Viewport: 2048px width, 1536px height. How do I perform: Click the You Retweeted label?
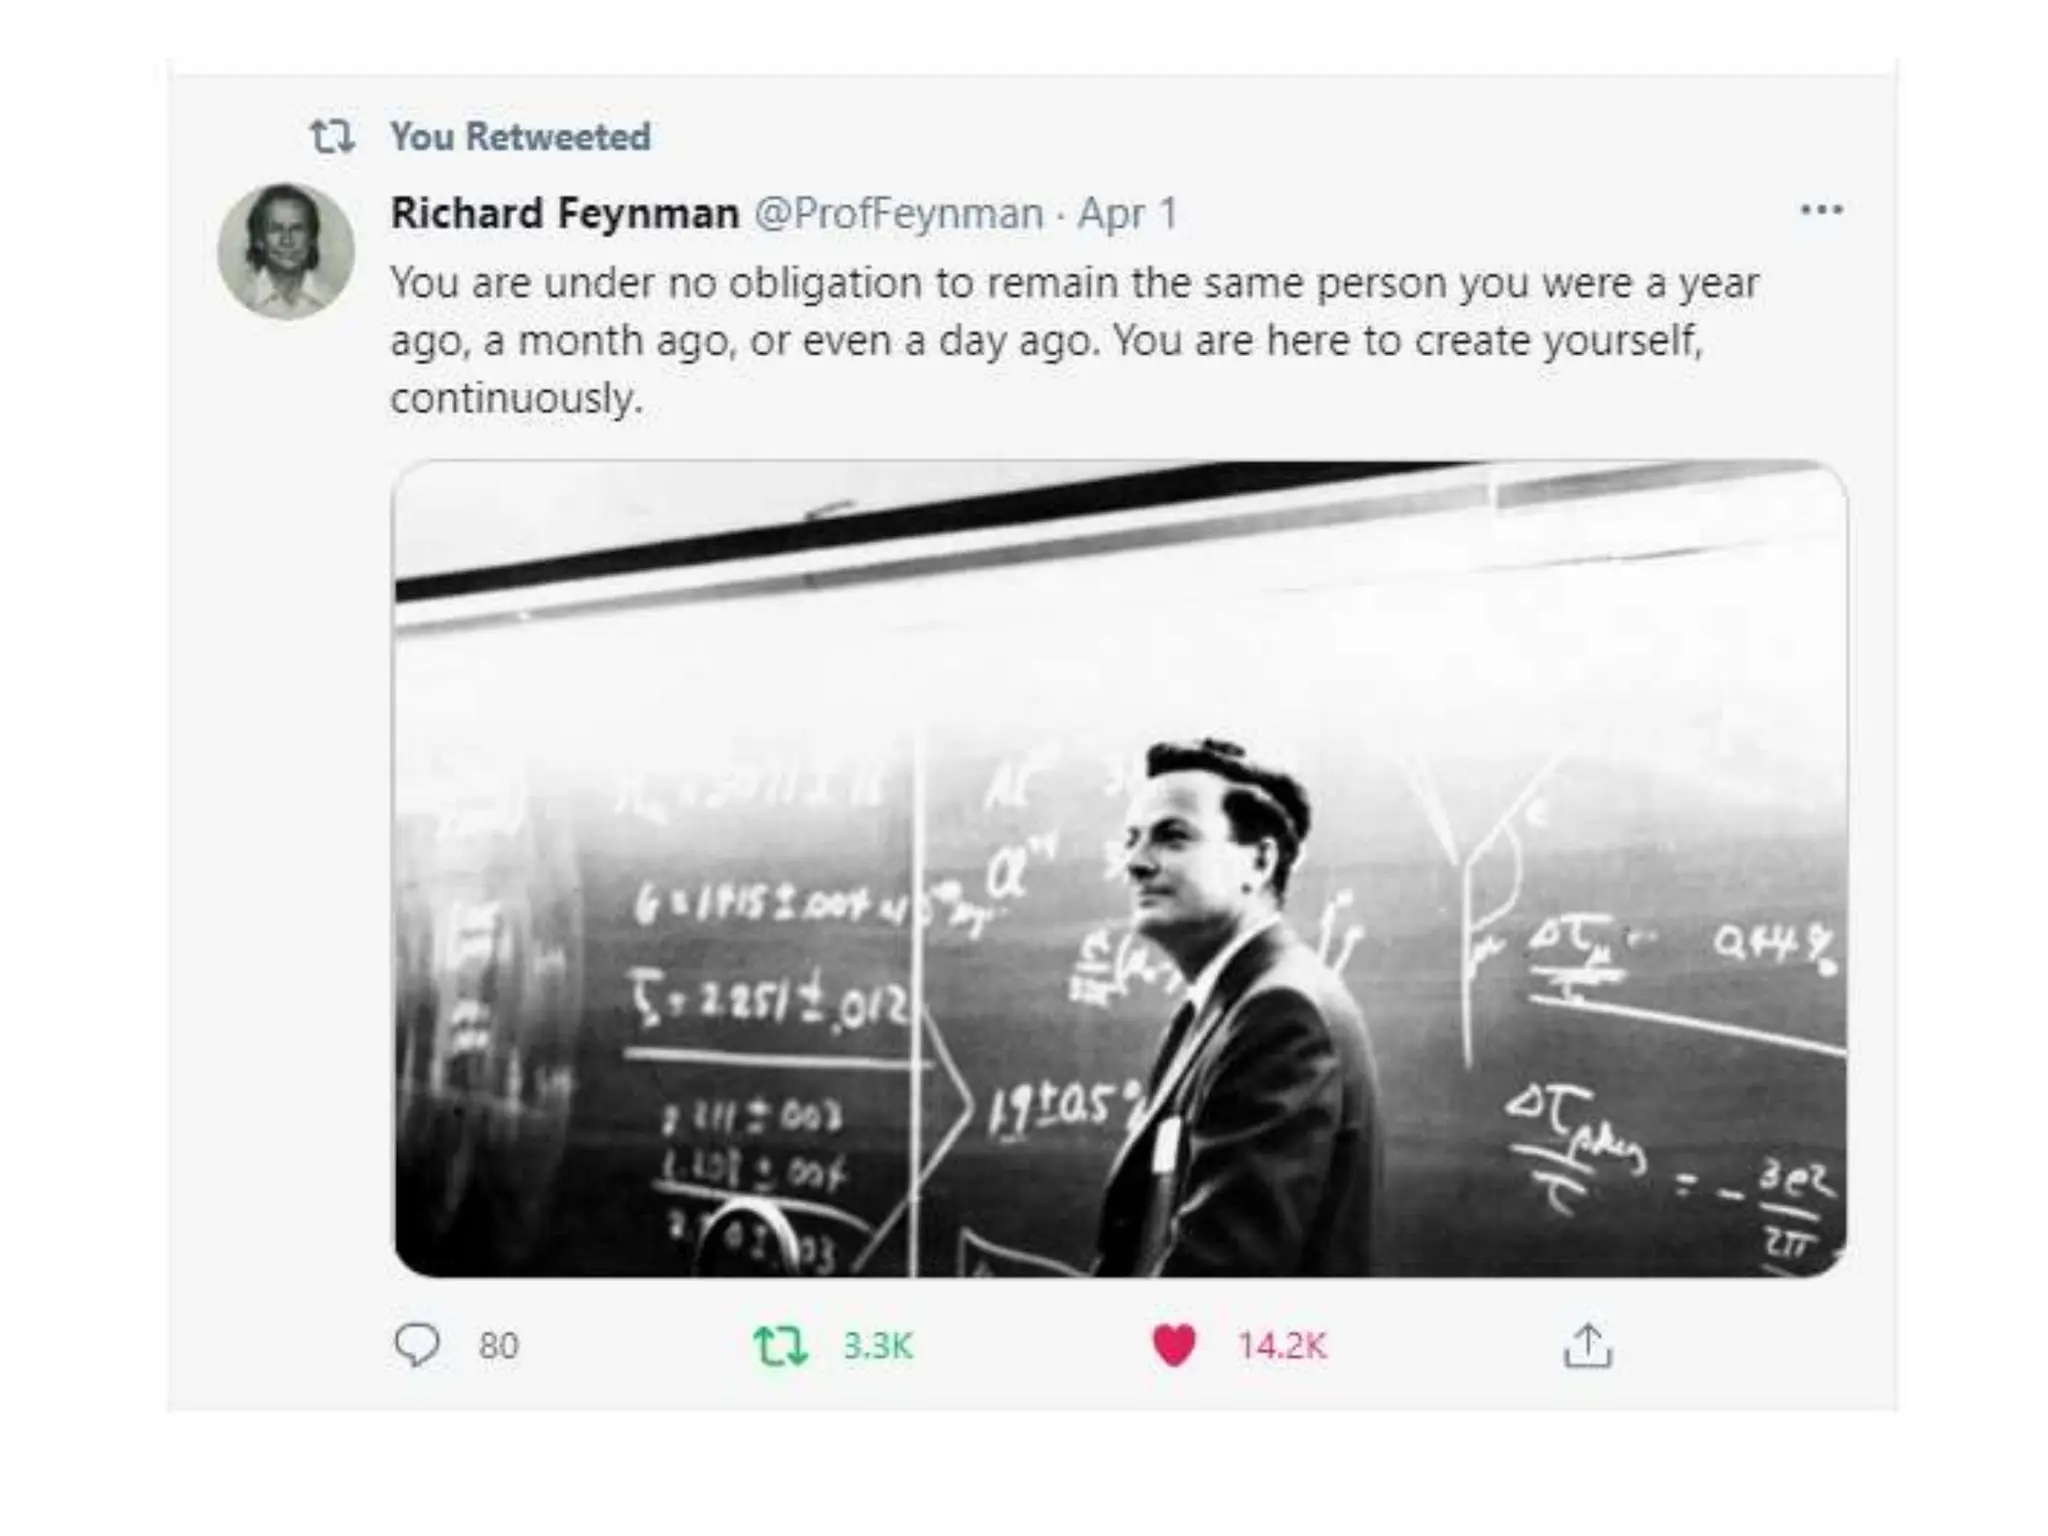pos(520,137)
